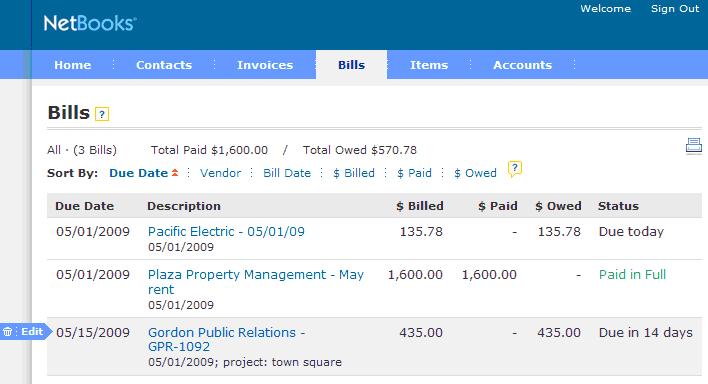708x384 pixels.
Task: Click the $ Paid column header
Action: coord(498,206)
